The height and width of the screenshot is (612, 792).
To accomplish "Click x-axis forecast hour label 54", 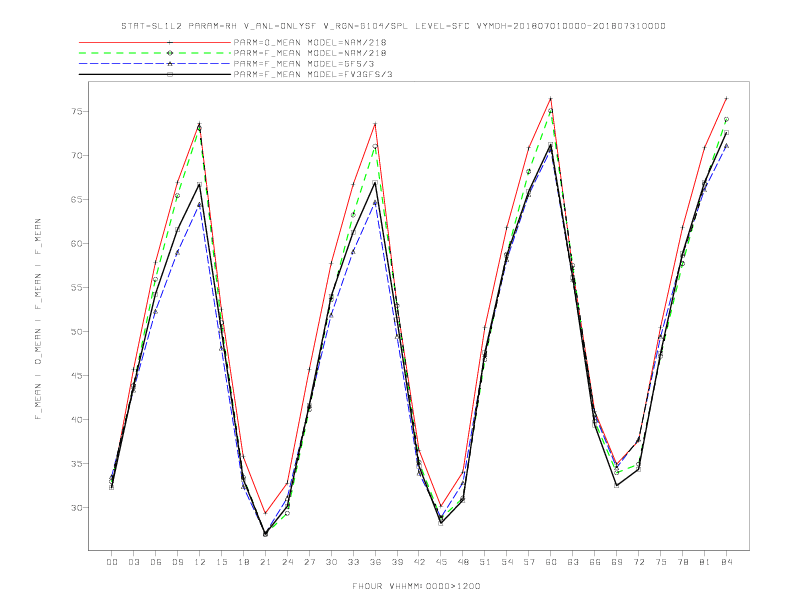I will (x=507, y=562).
